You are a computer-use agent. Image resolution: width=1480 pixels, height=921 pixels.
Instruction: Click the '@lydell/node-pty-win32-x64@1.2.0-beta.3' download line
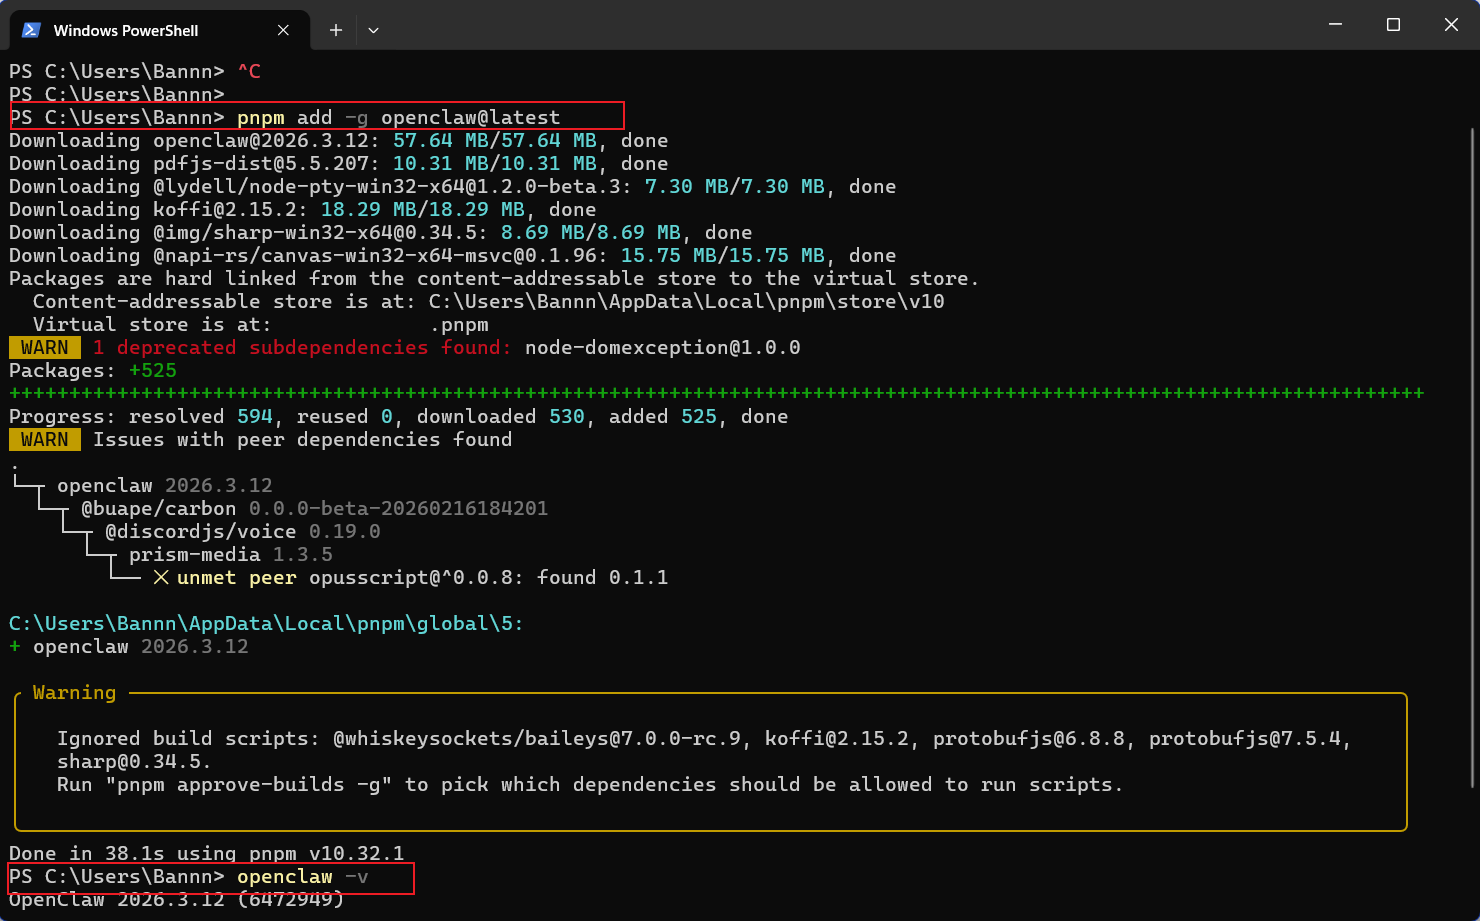(452, 186)
